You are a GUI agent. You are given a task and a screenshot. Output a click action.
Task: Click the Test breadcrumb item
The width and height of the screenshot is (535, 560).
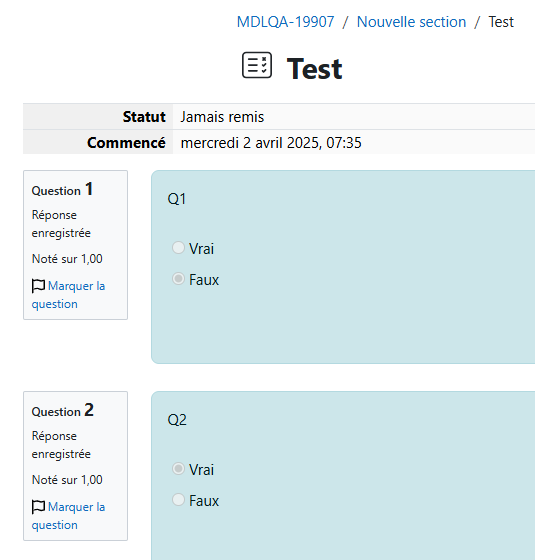click(x=501, y=22)
